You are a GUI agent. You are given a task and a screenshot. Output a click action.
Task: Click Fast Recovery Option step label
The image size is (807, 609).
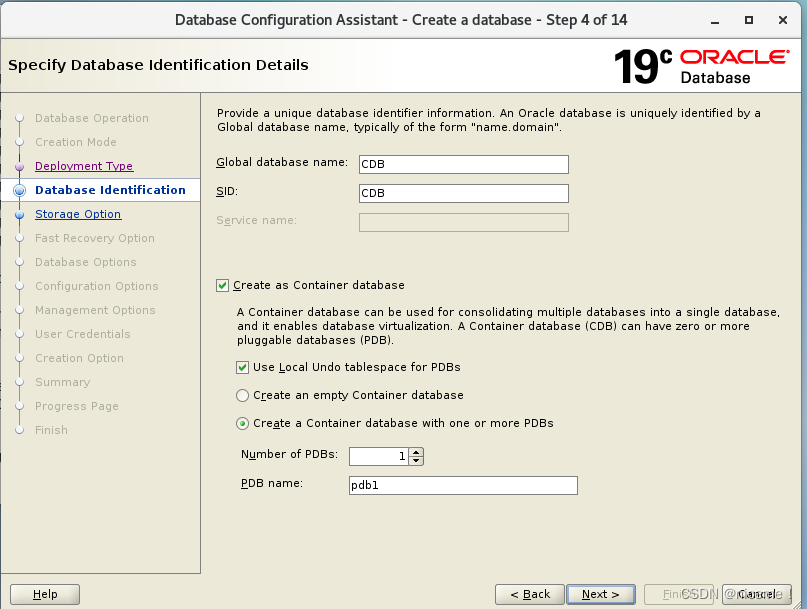[x=95, y=238]
